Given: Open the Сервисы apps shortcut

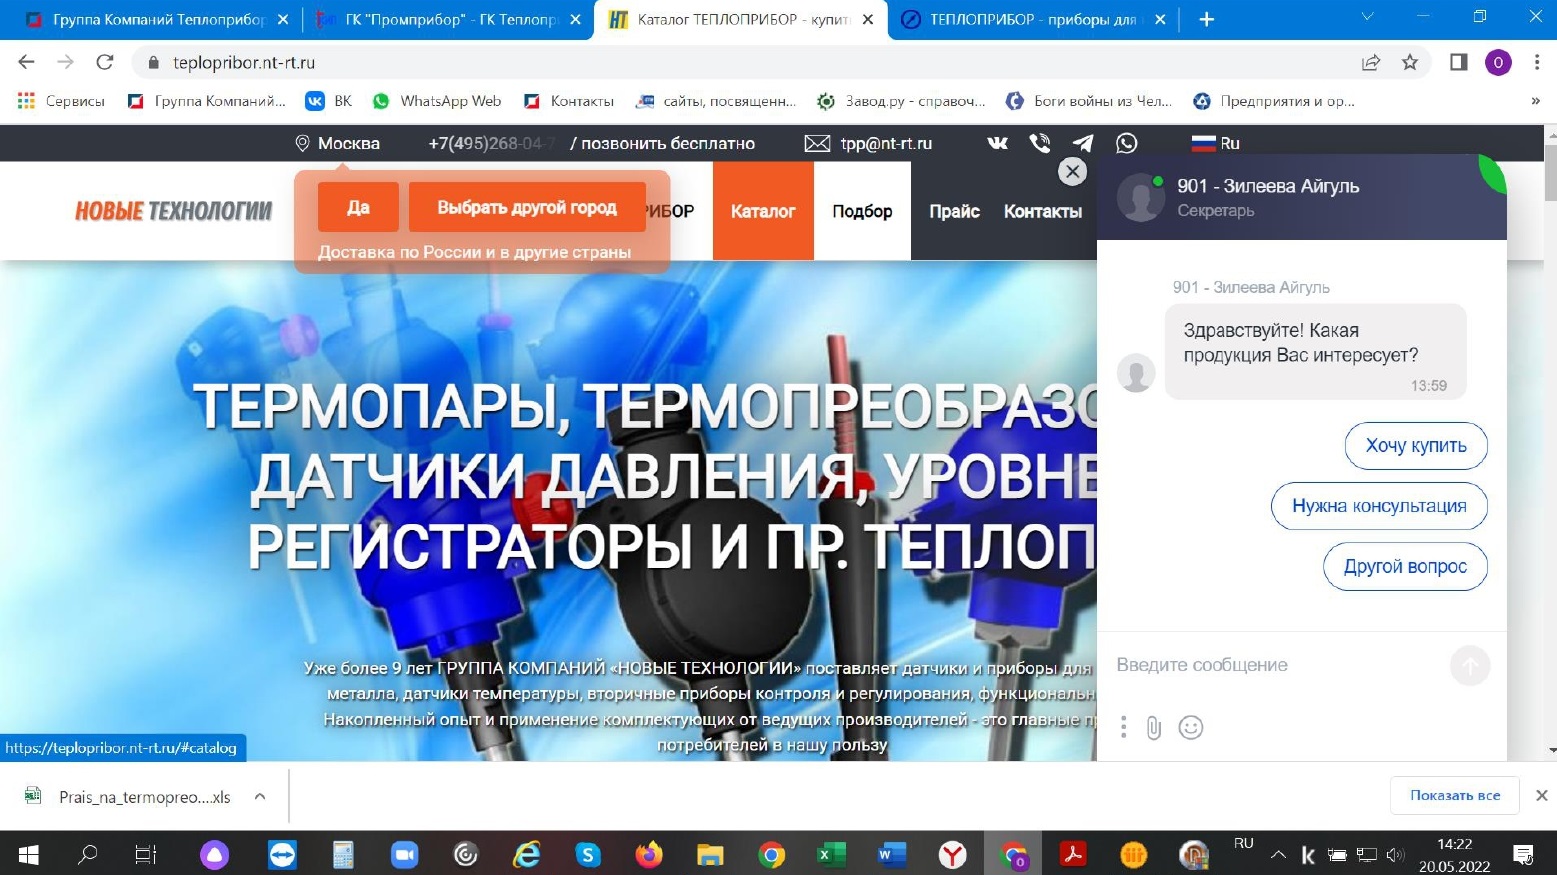Looking at the screenshot, I should (x=61, y=101).
